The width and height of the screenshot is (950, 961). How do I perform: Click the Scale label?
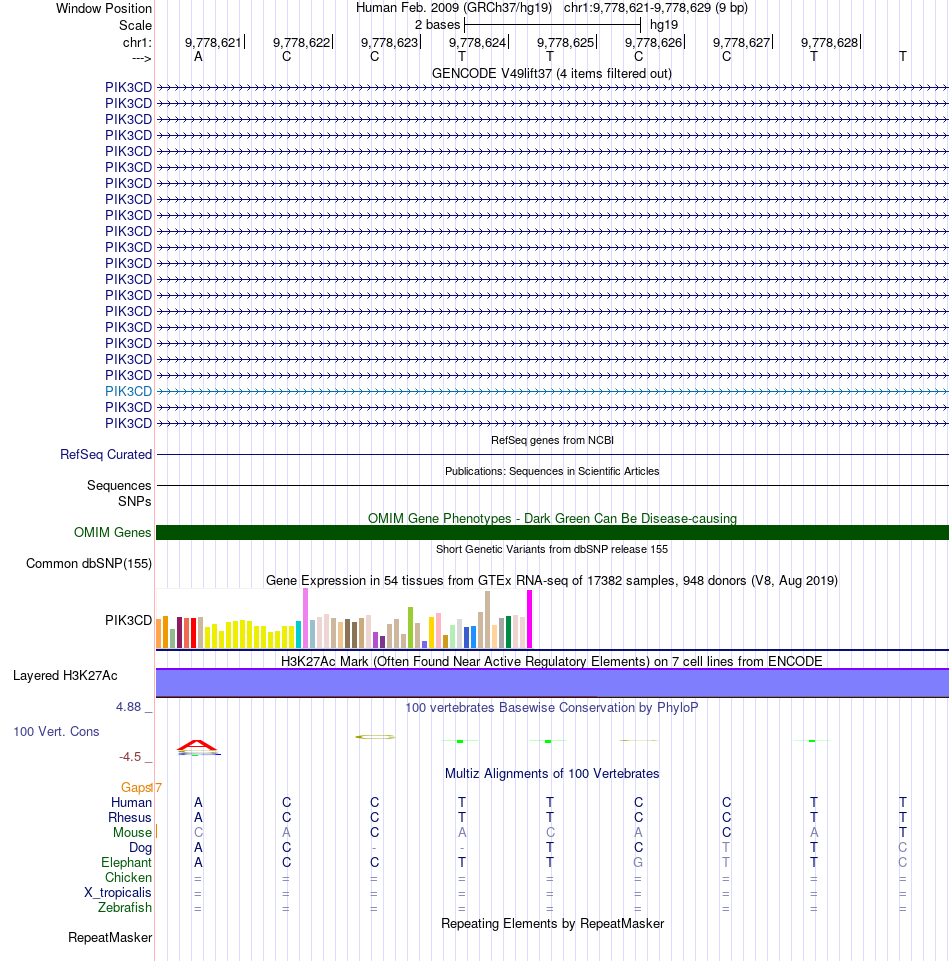[135, 26]
